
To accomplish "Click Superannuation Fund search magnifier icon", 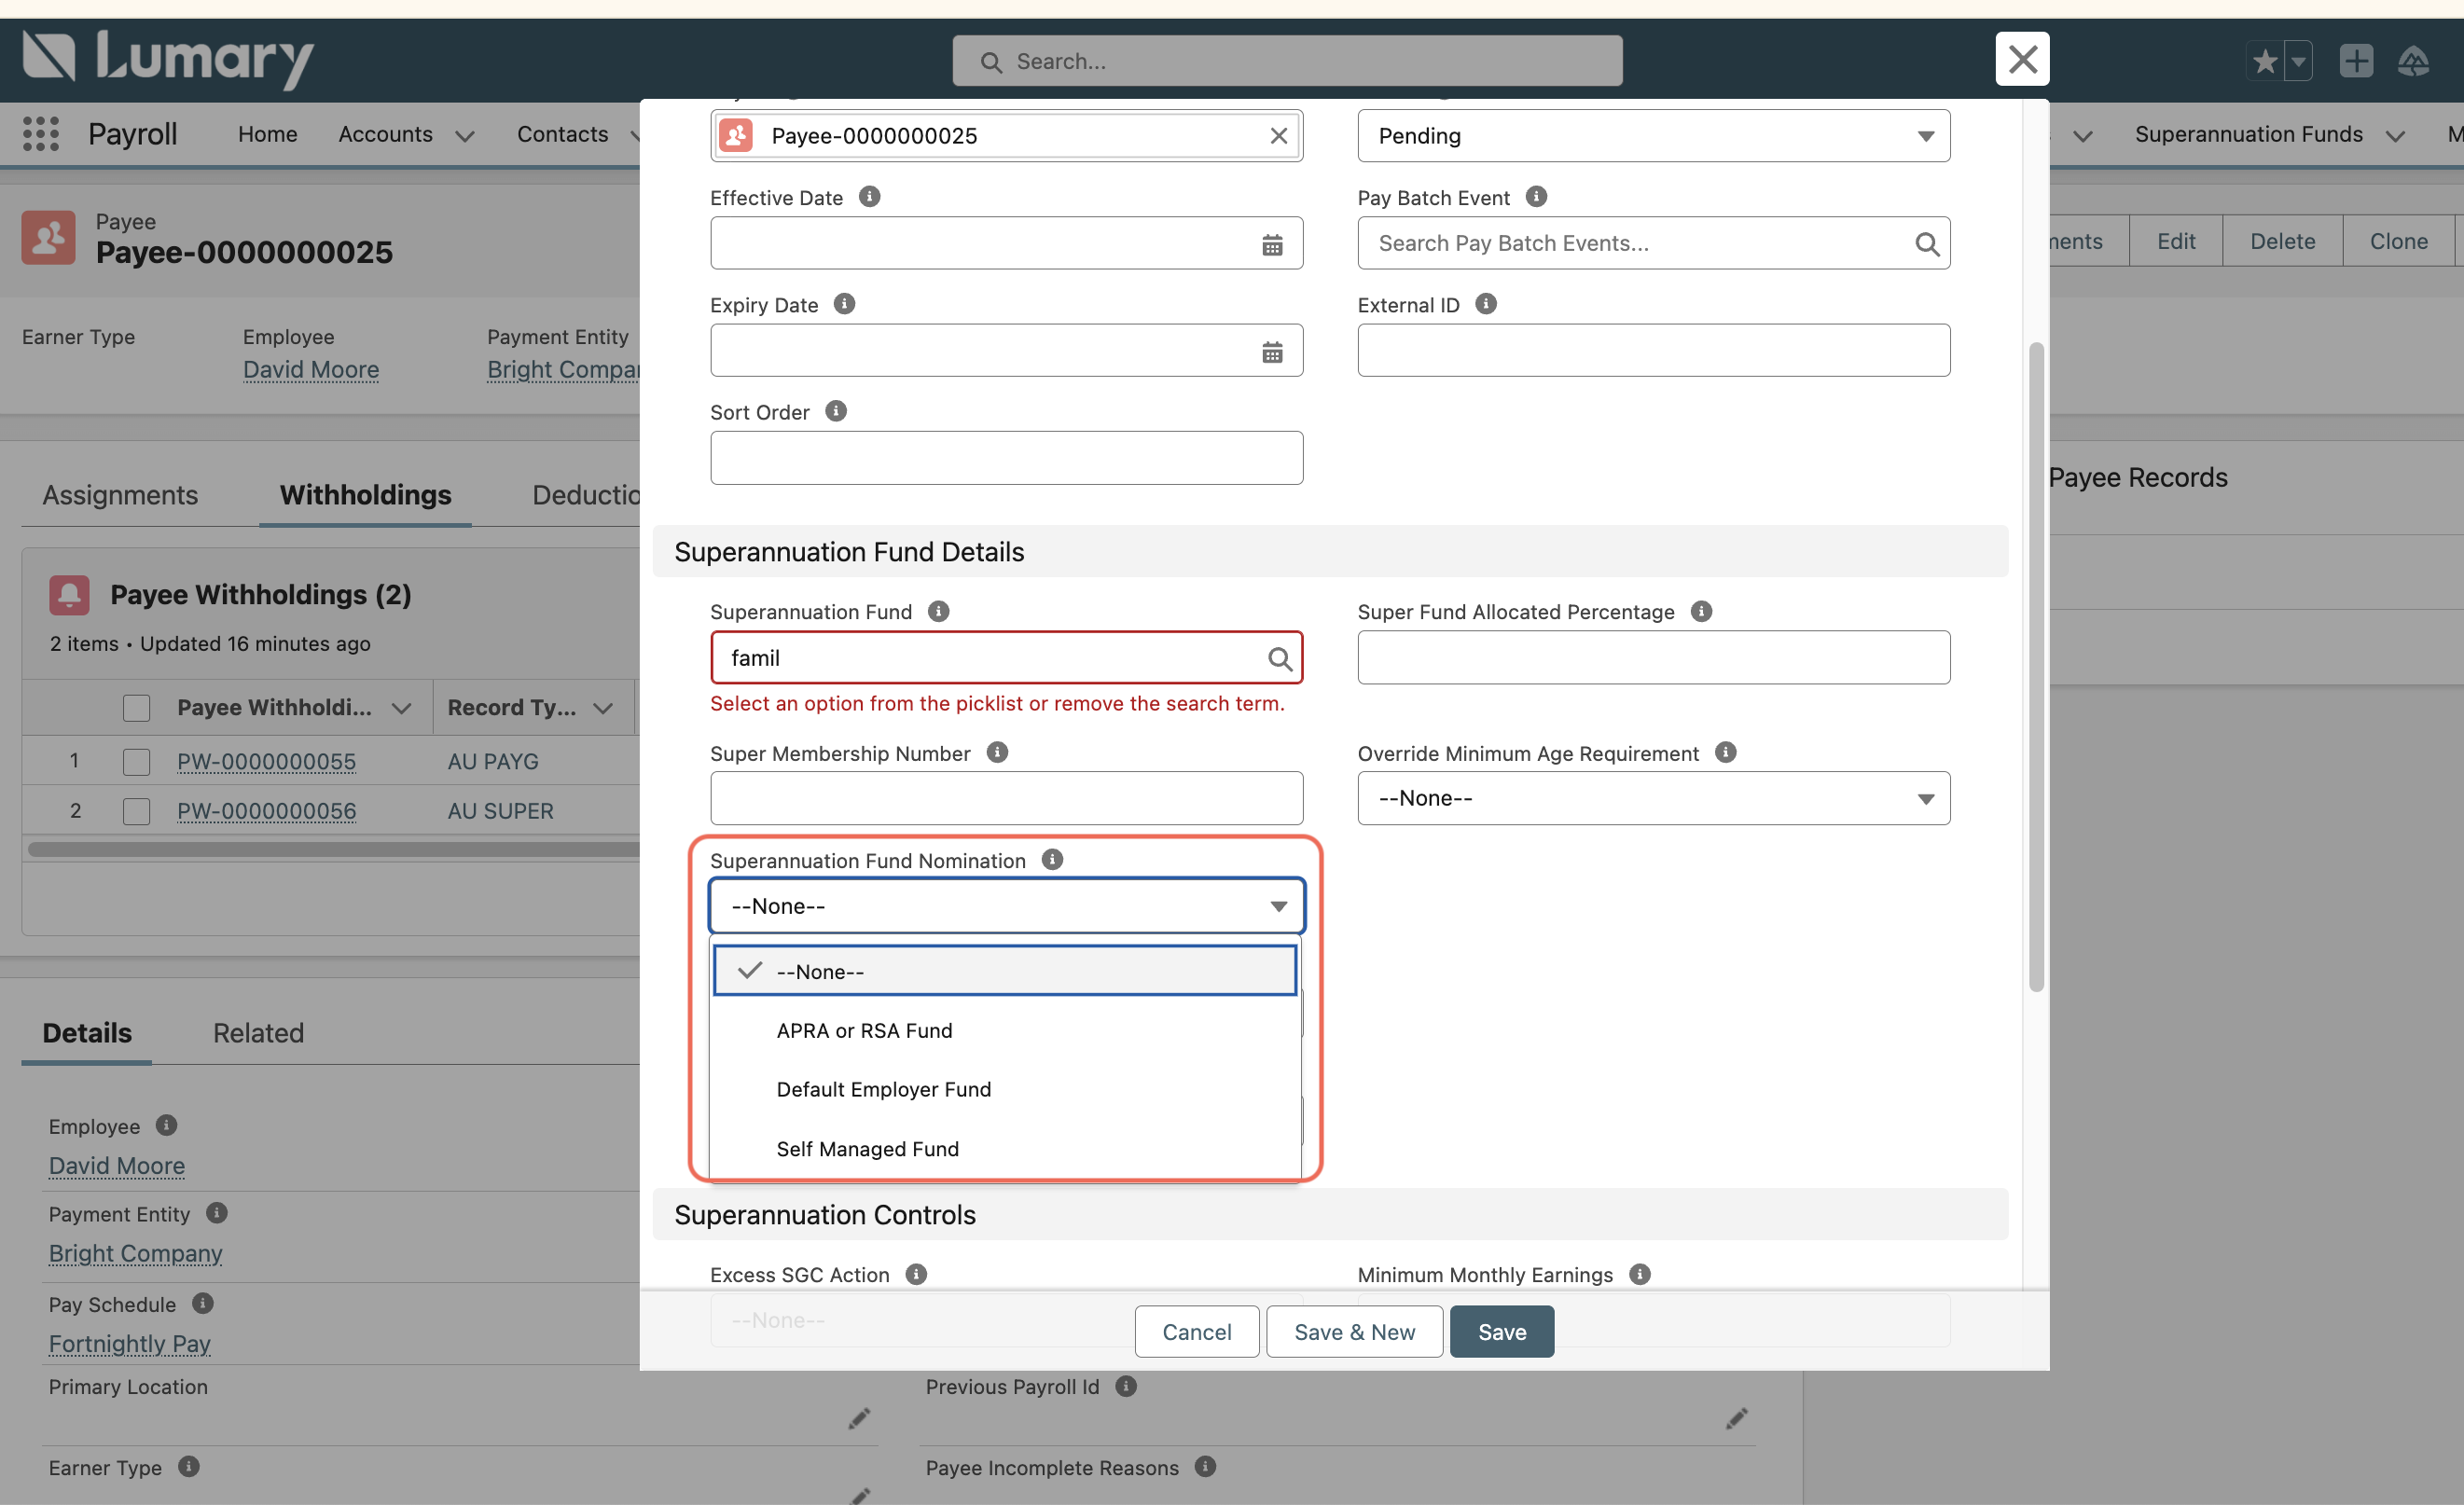I will point(1279,658).
